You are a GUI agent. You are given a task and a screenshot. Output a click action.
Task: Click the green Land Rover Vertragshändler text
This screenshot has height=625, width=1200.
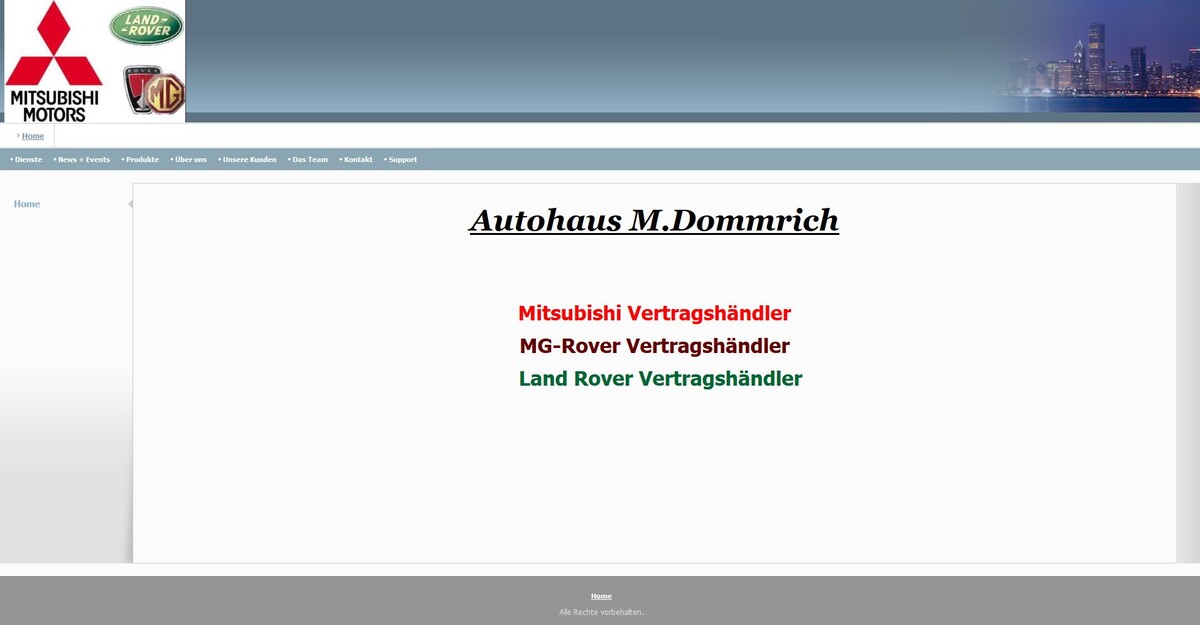pos(660,379)
